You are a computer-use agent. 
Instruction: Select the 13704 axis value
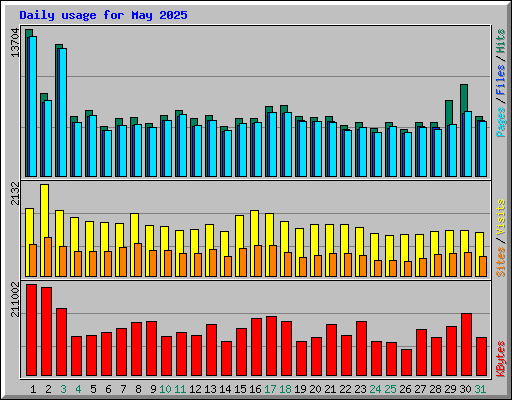click(15, 43)
